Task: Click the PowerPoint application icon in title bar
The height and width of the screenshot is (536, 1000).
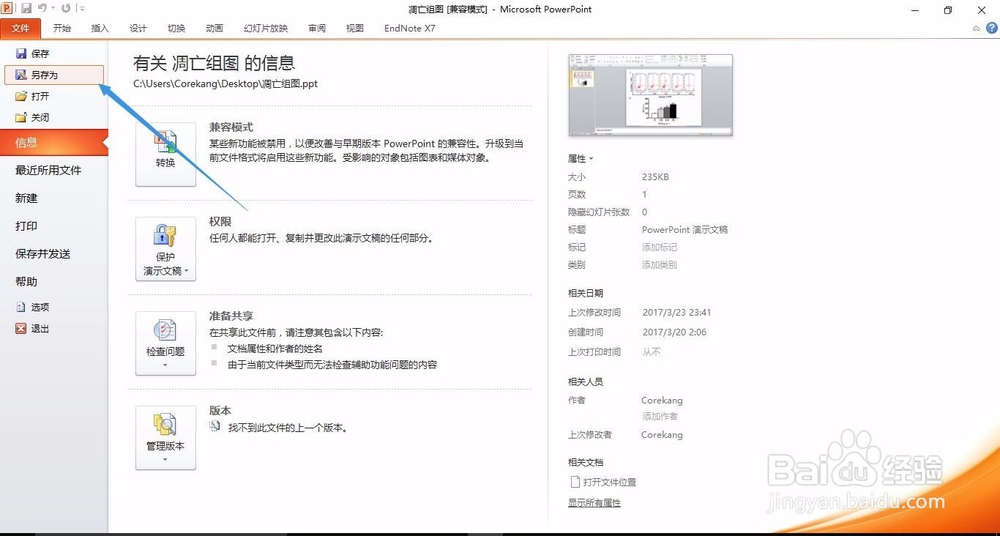Action: point(8,8)
